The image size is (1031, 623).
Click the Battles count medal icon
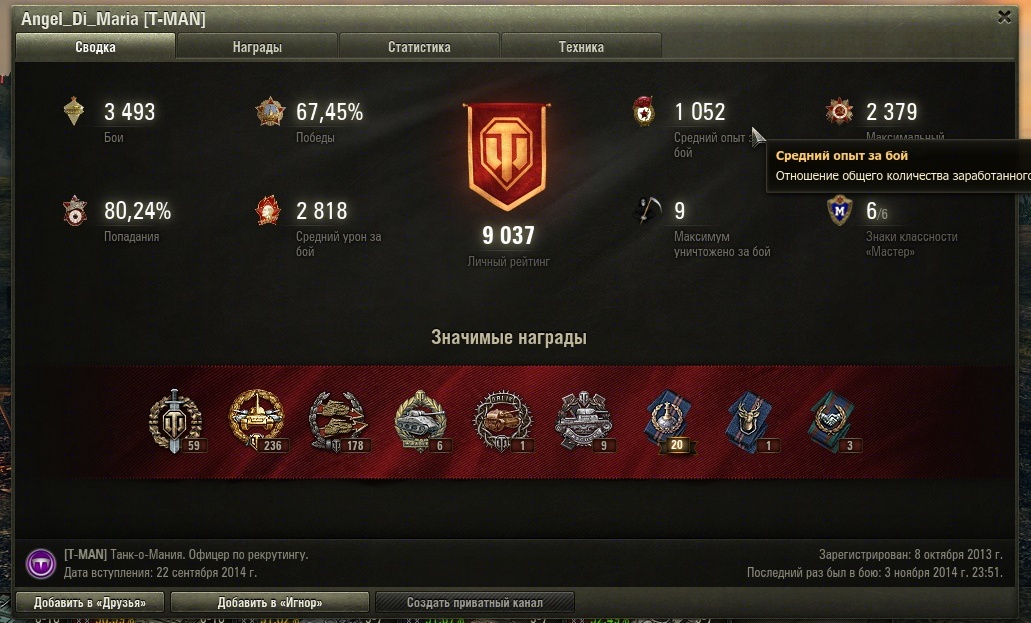click(x=74, y=111)
